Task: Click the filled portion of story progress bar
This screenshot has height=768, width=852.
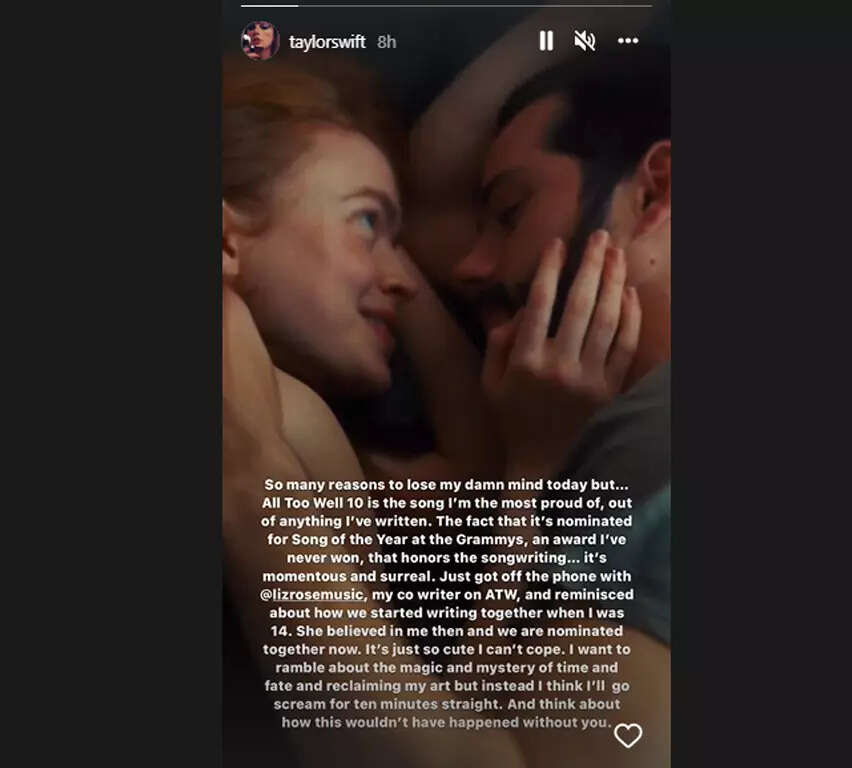Action: [x=270, y=6]
